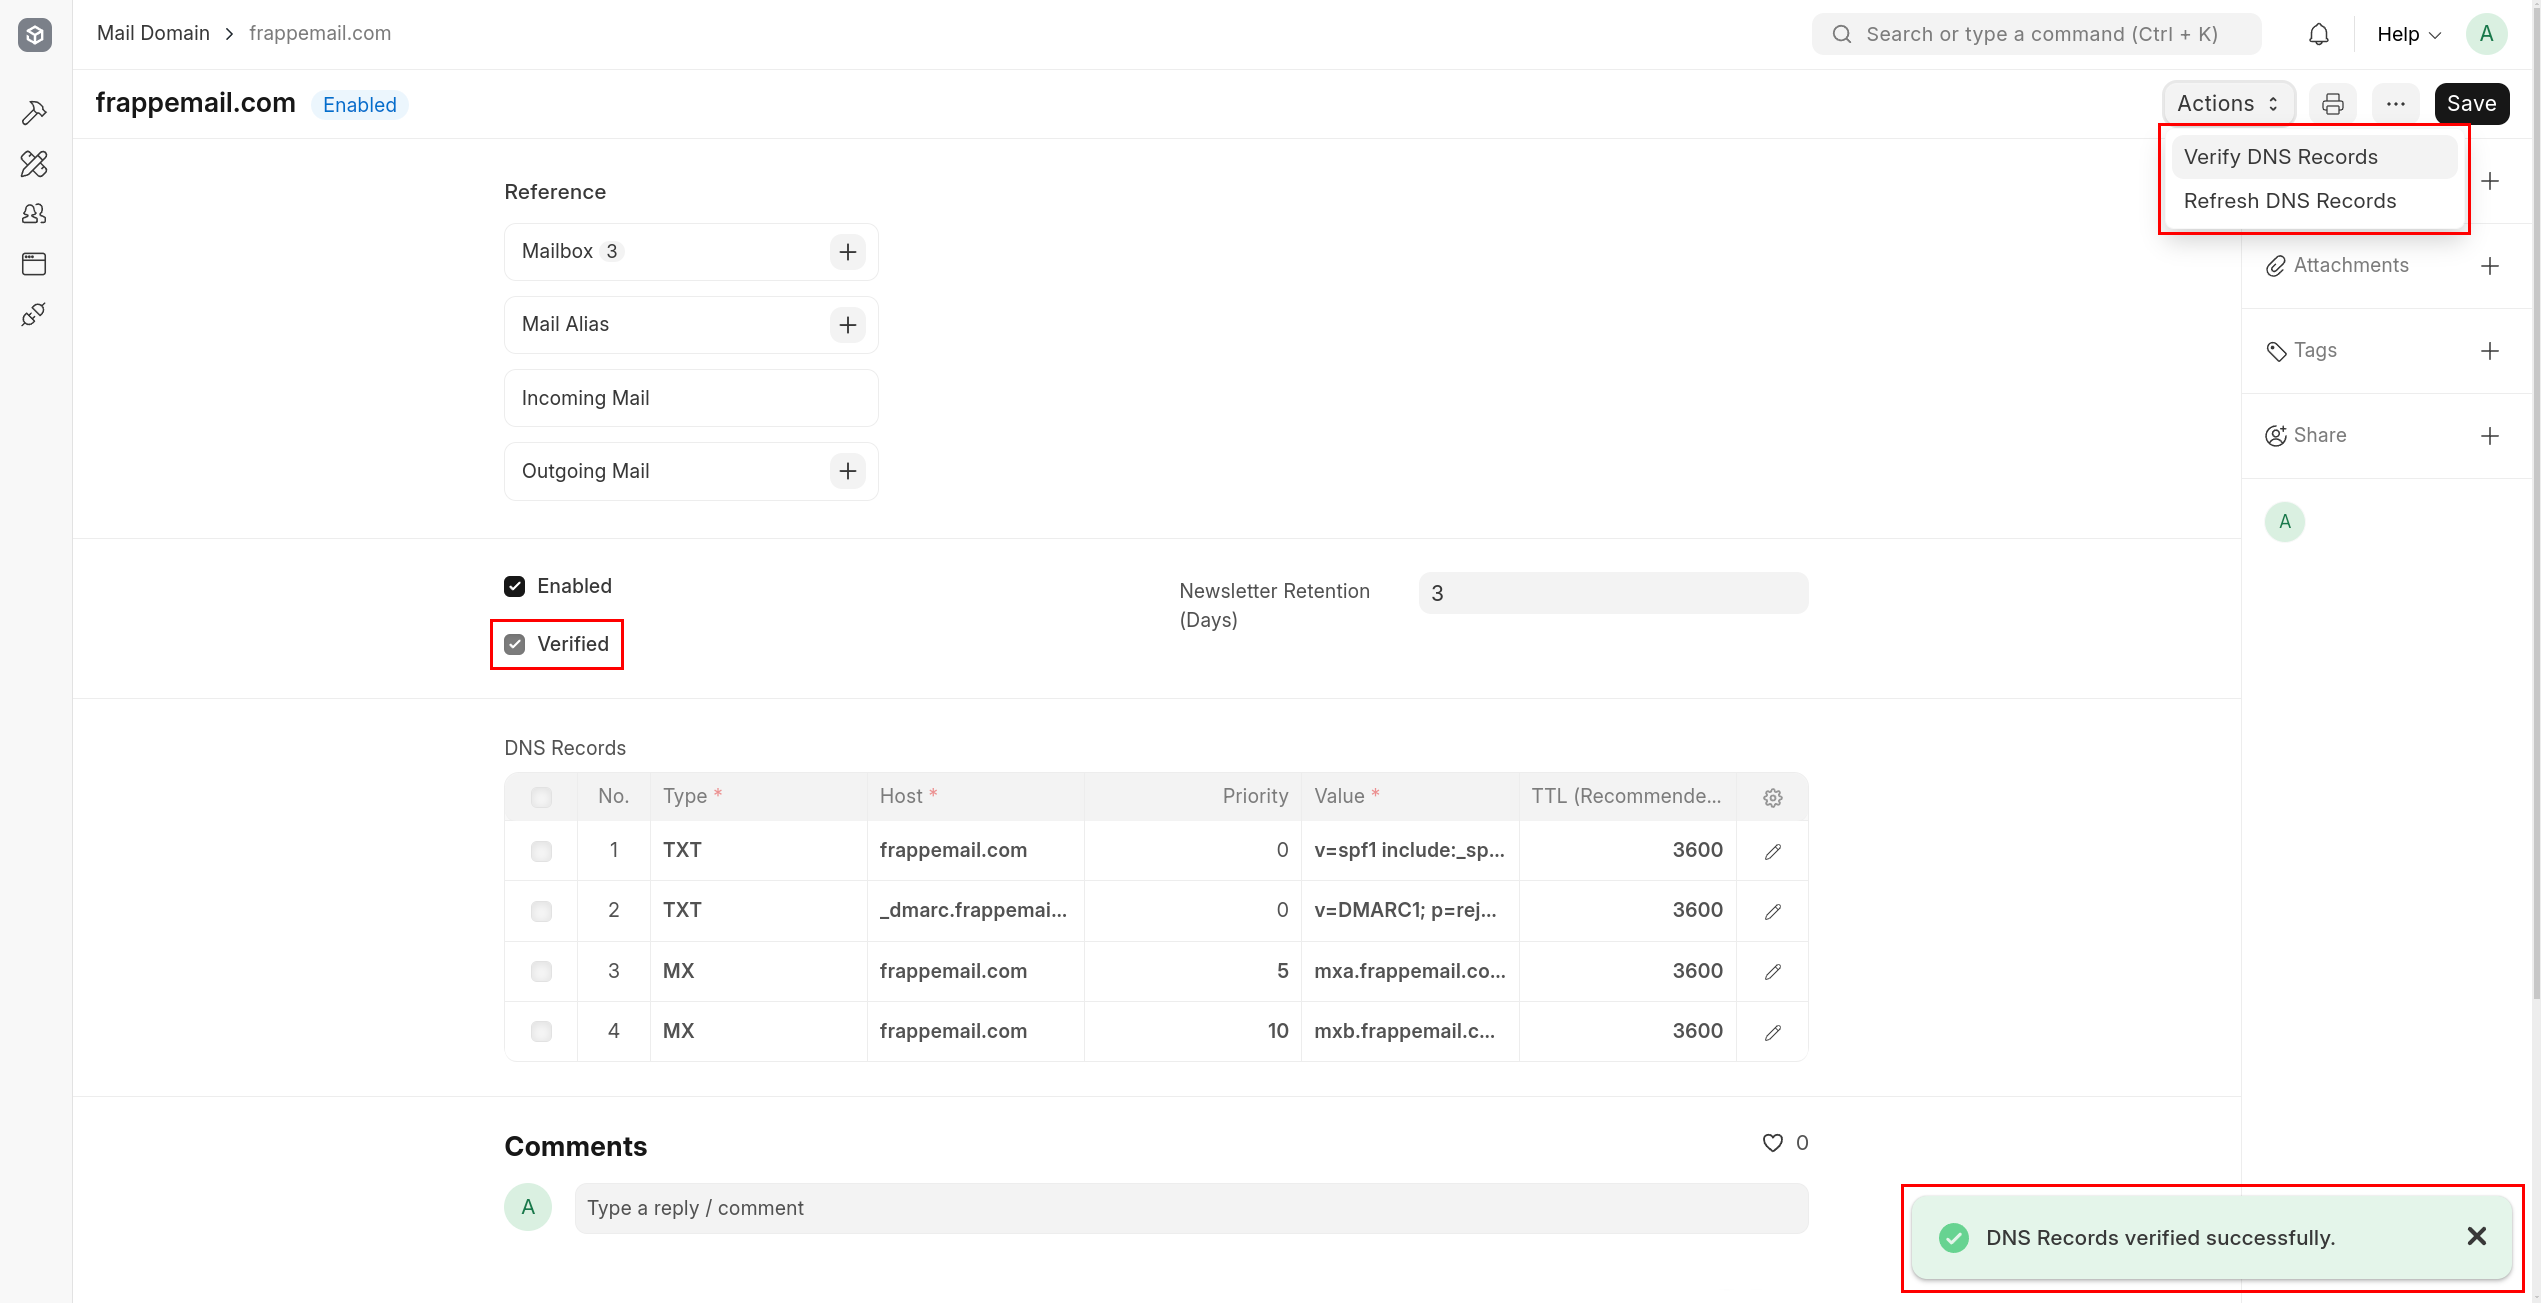Open the Outgoing Mail reference link
2541x1303 pixels.
(585, 471)
